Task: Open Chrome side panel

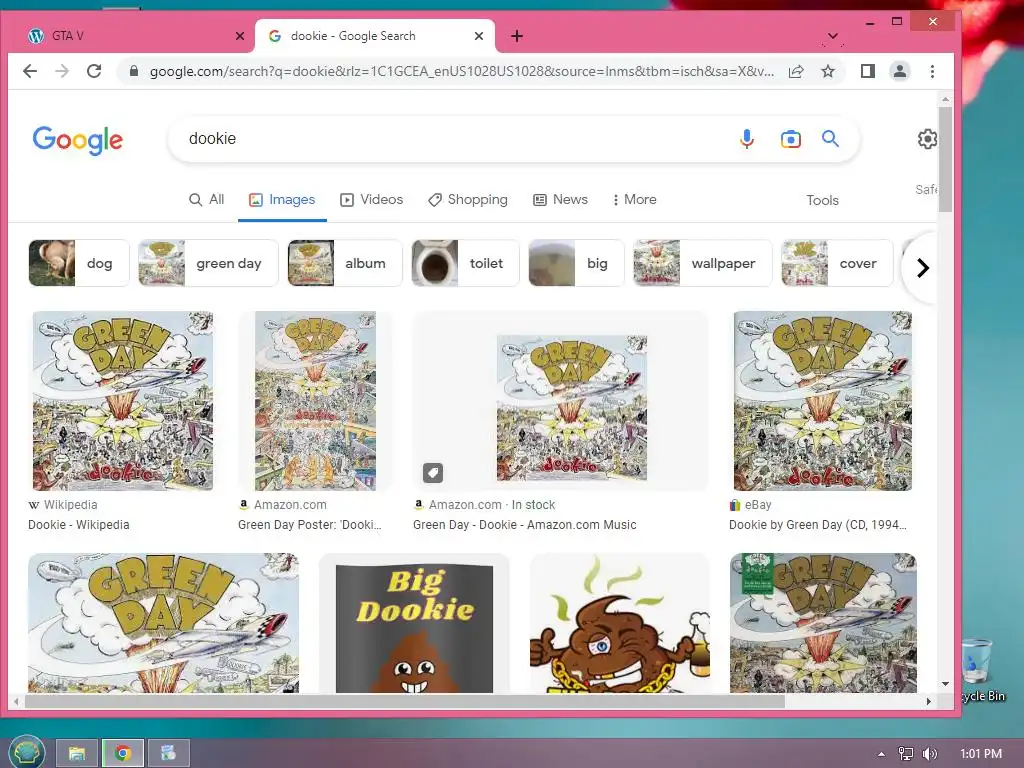Action: (x=867, y=71)
